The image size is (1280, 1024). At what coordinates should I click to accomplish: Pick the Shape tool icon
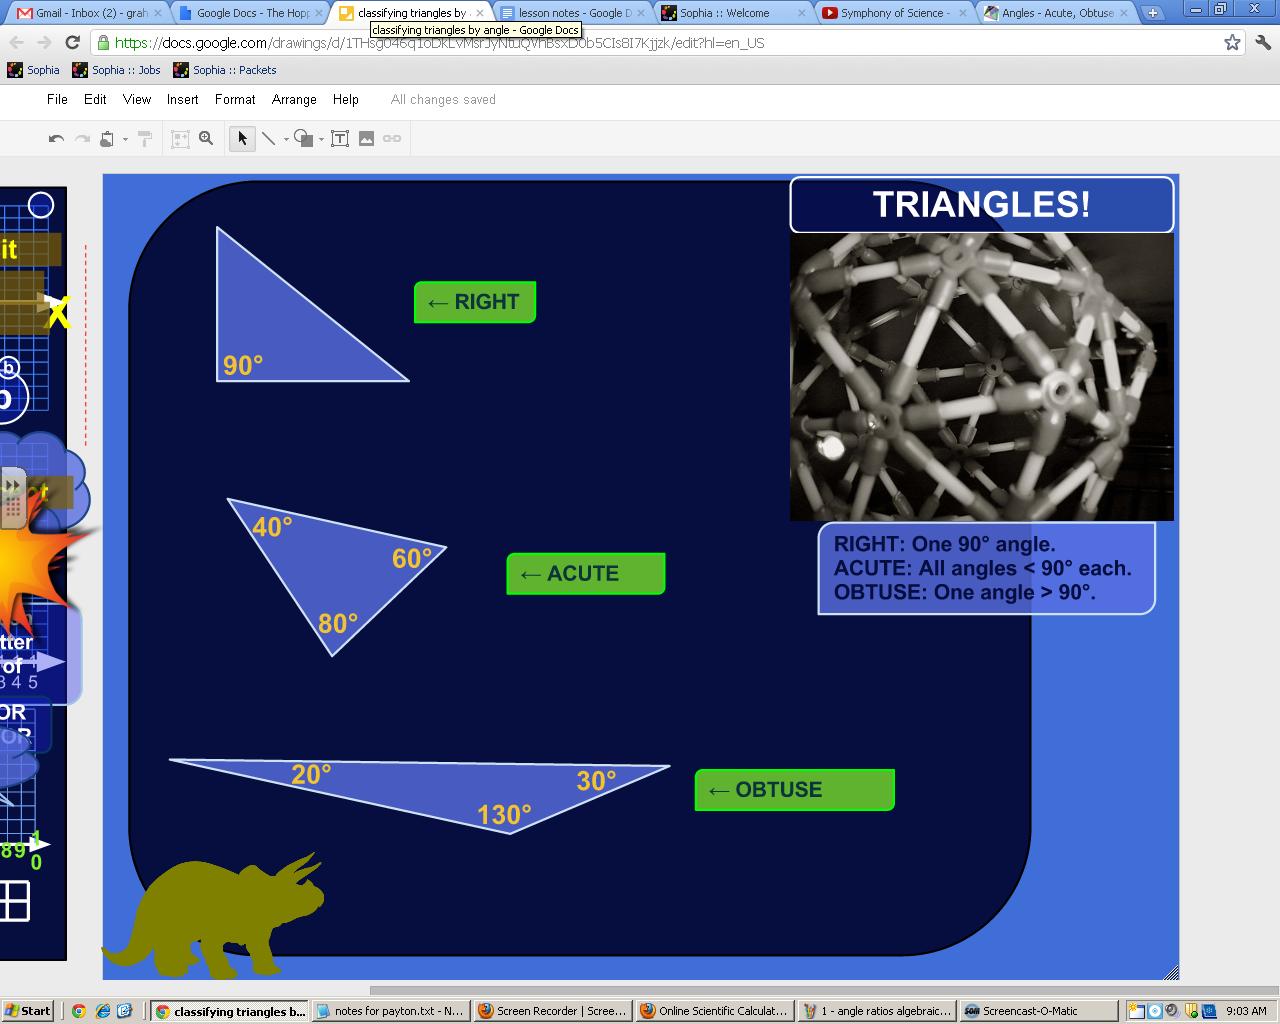[x=304, y=139]
